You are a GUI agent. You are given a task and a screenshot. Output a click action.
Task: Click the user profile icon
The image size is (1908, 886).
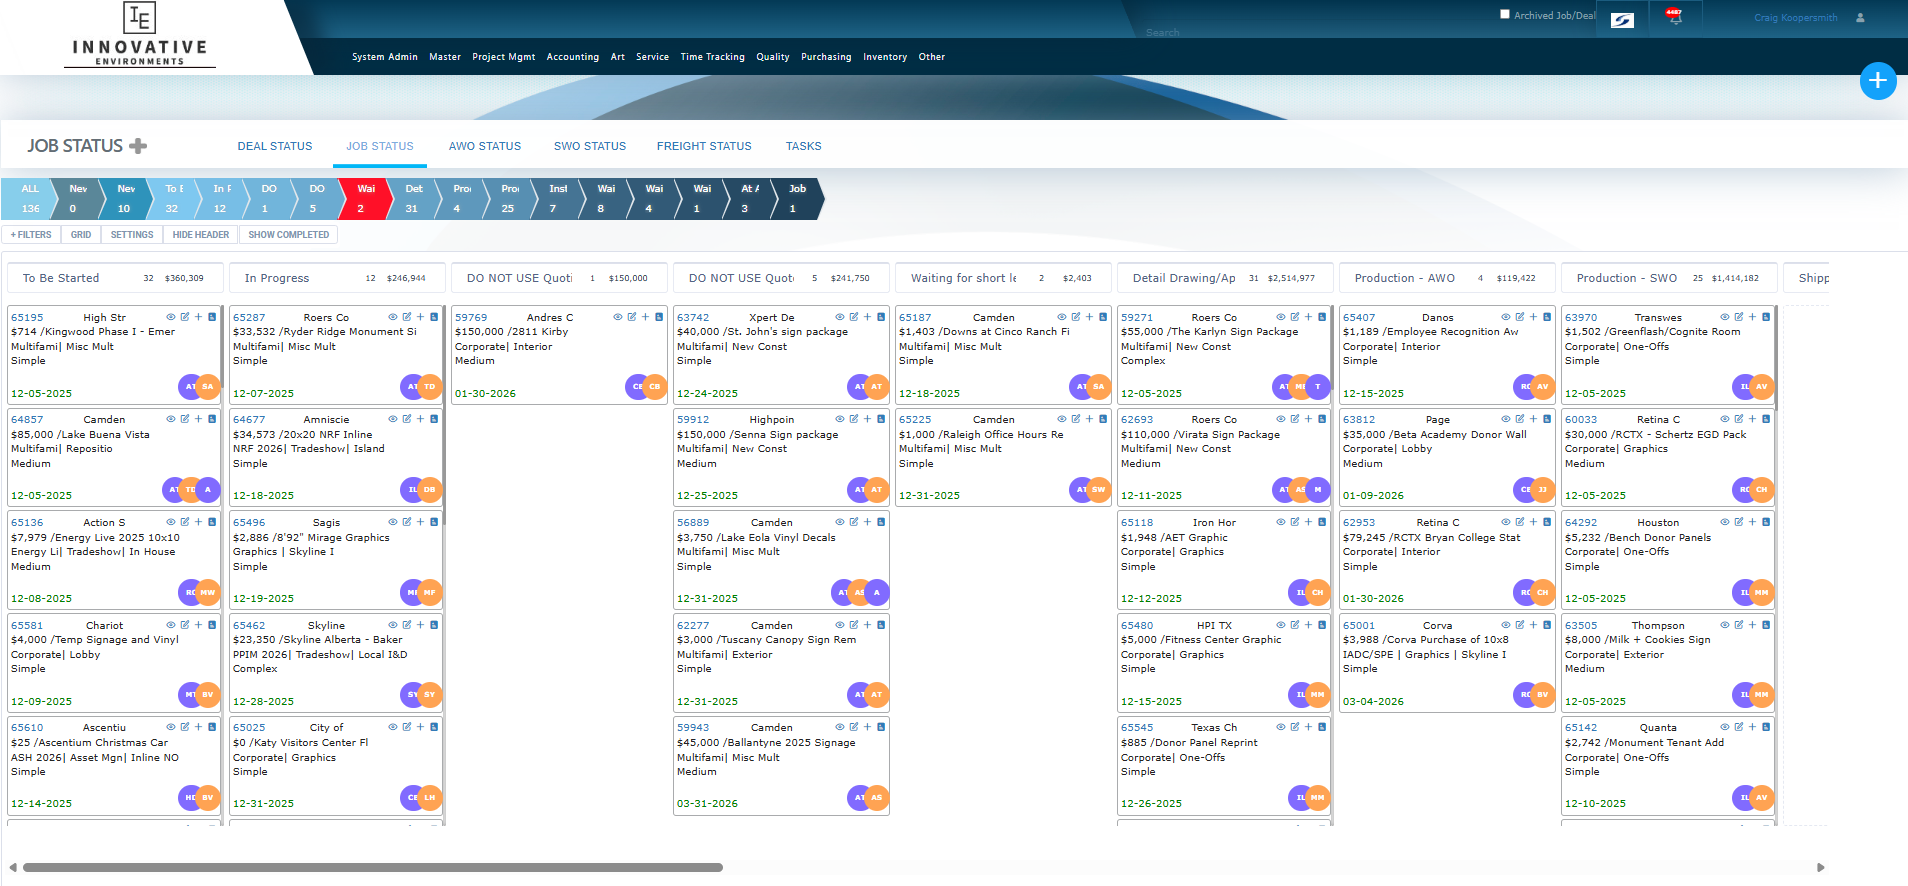click(1860, 17)
